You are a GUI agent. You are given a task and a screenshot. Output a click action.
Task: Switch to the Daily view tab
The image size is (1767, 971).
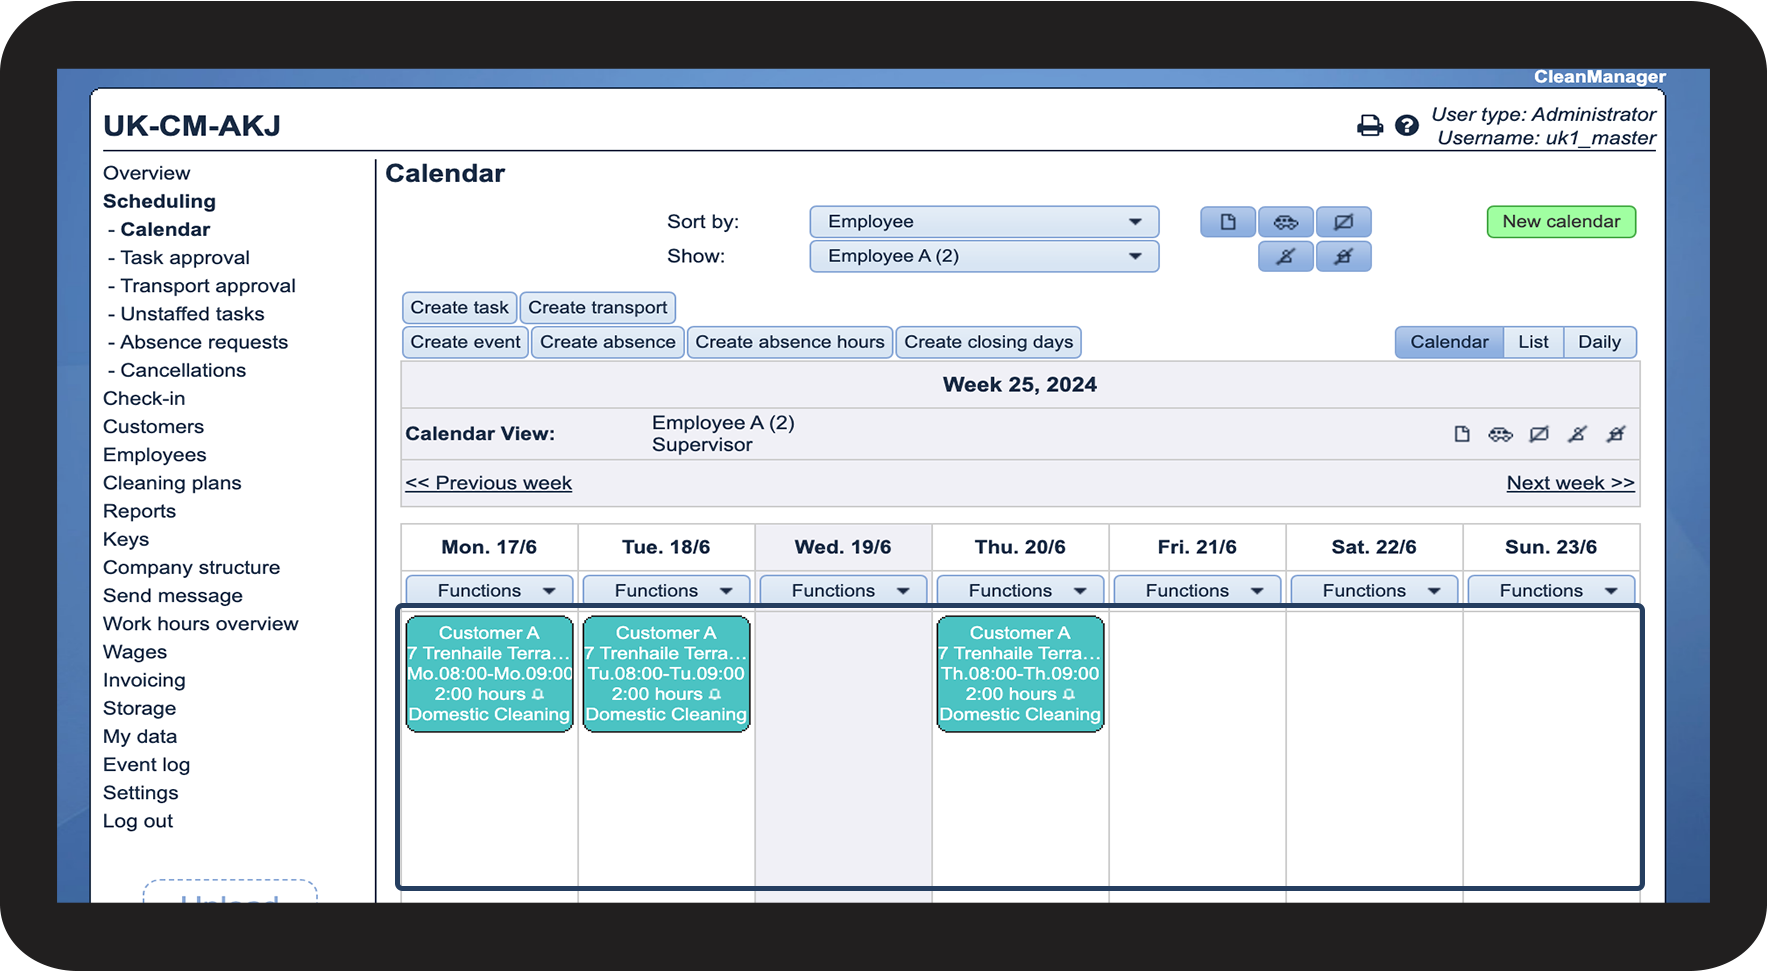pos(1599,342)
